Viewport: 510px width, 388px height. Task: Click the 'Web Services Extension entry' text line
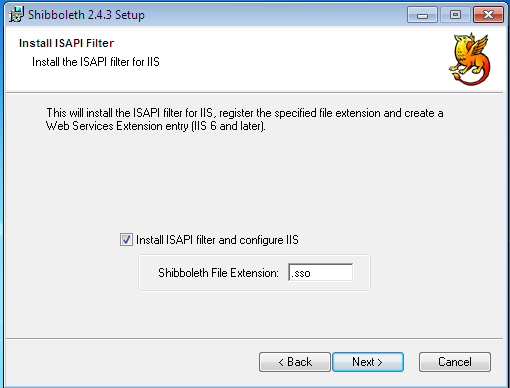click(x=156, y=126)
